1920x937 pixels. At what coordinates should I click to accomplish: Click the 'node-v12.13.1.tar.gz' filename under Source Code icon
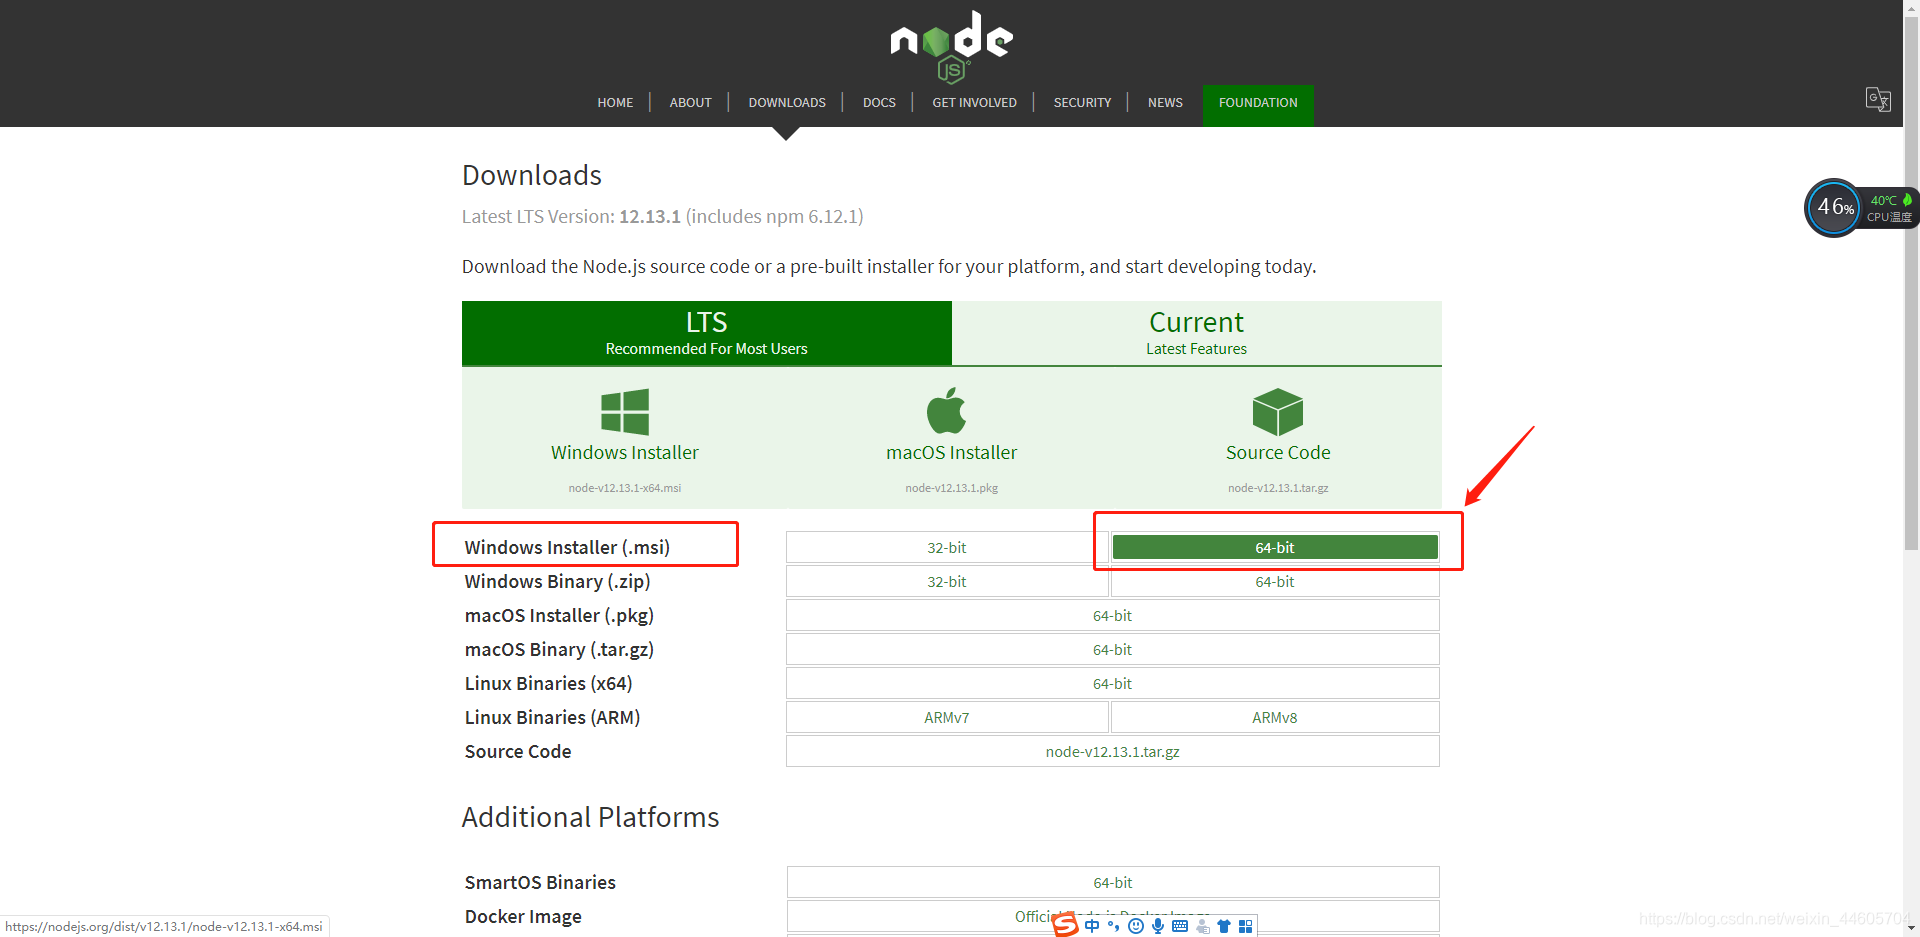(x=1278, y=488)
